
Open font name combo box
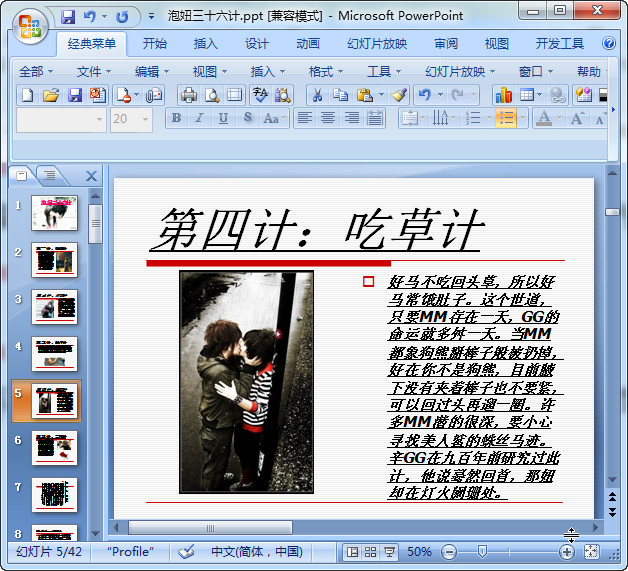click(61, 119)
